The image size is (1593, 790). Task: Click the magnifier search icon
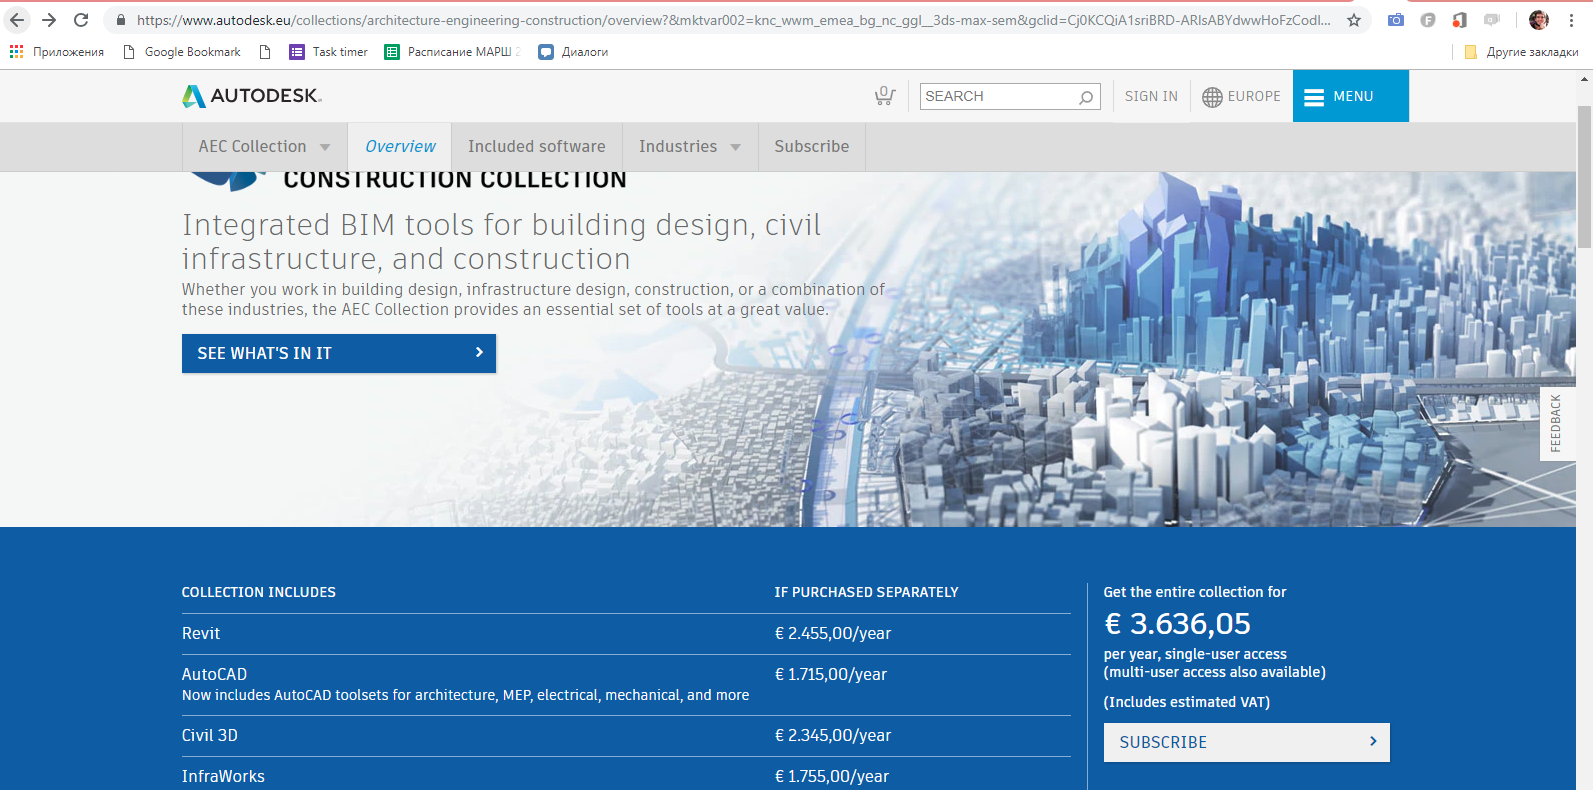pyautogui.click(x=1086, y=97)
